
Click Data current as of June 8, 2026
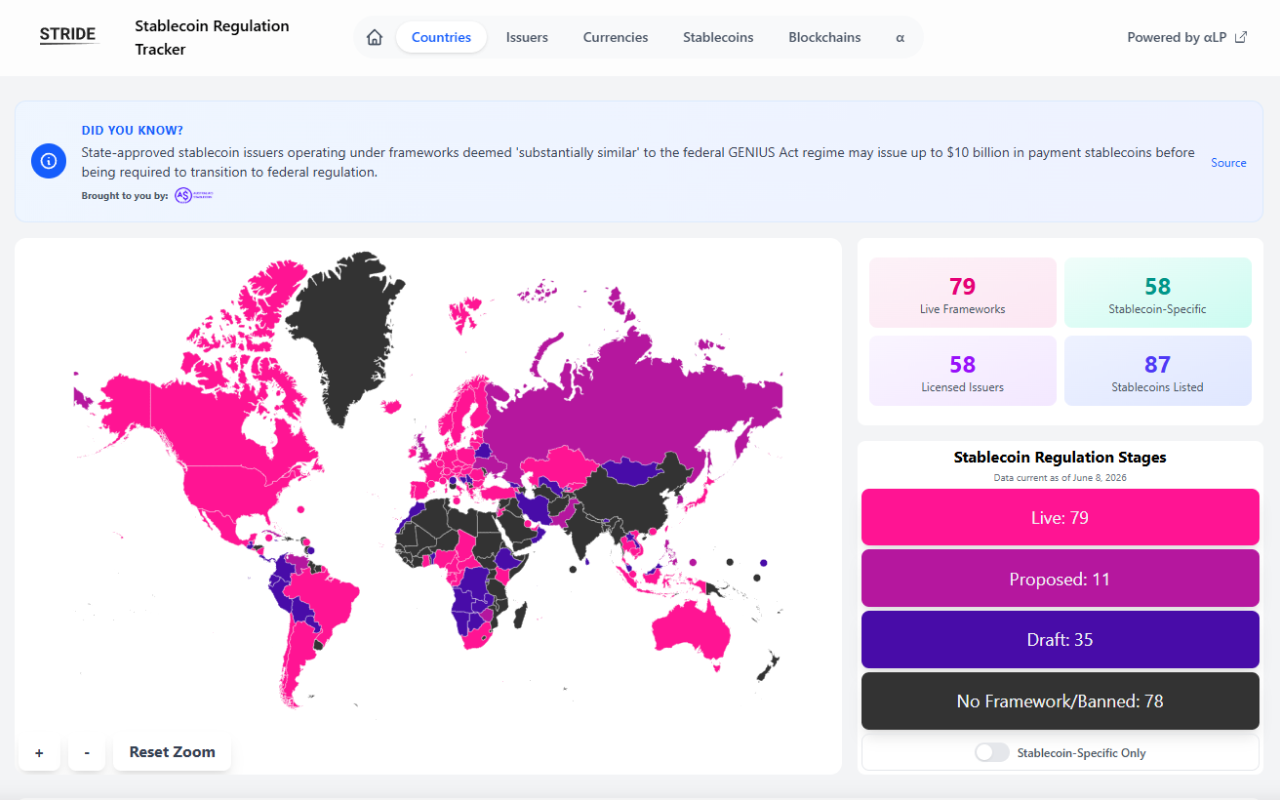click(x=1060, y=478)
